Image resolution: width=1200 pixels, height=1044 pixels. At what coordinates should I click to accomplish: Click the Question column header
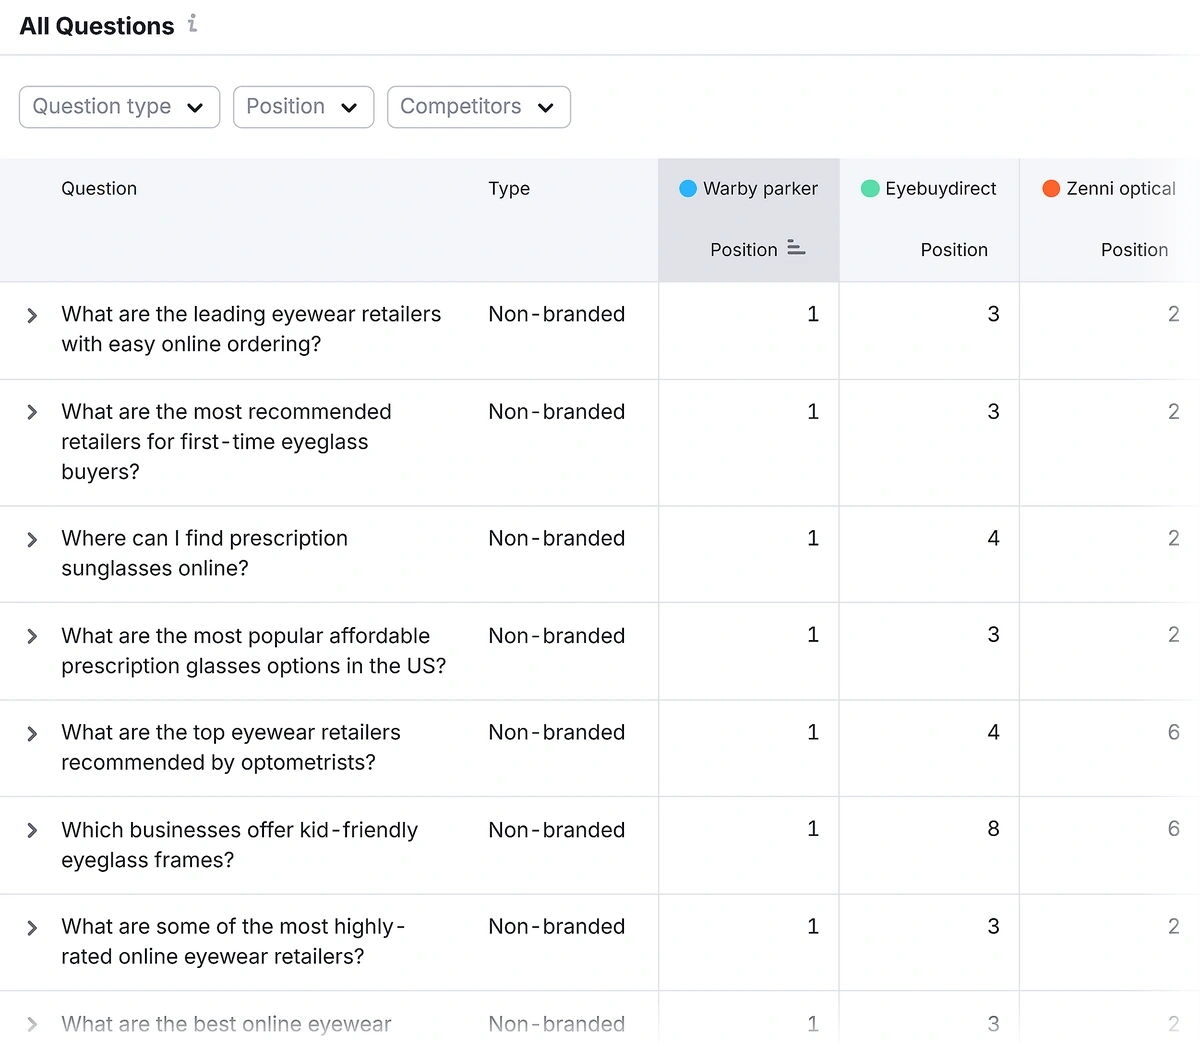tap(99, 188)
